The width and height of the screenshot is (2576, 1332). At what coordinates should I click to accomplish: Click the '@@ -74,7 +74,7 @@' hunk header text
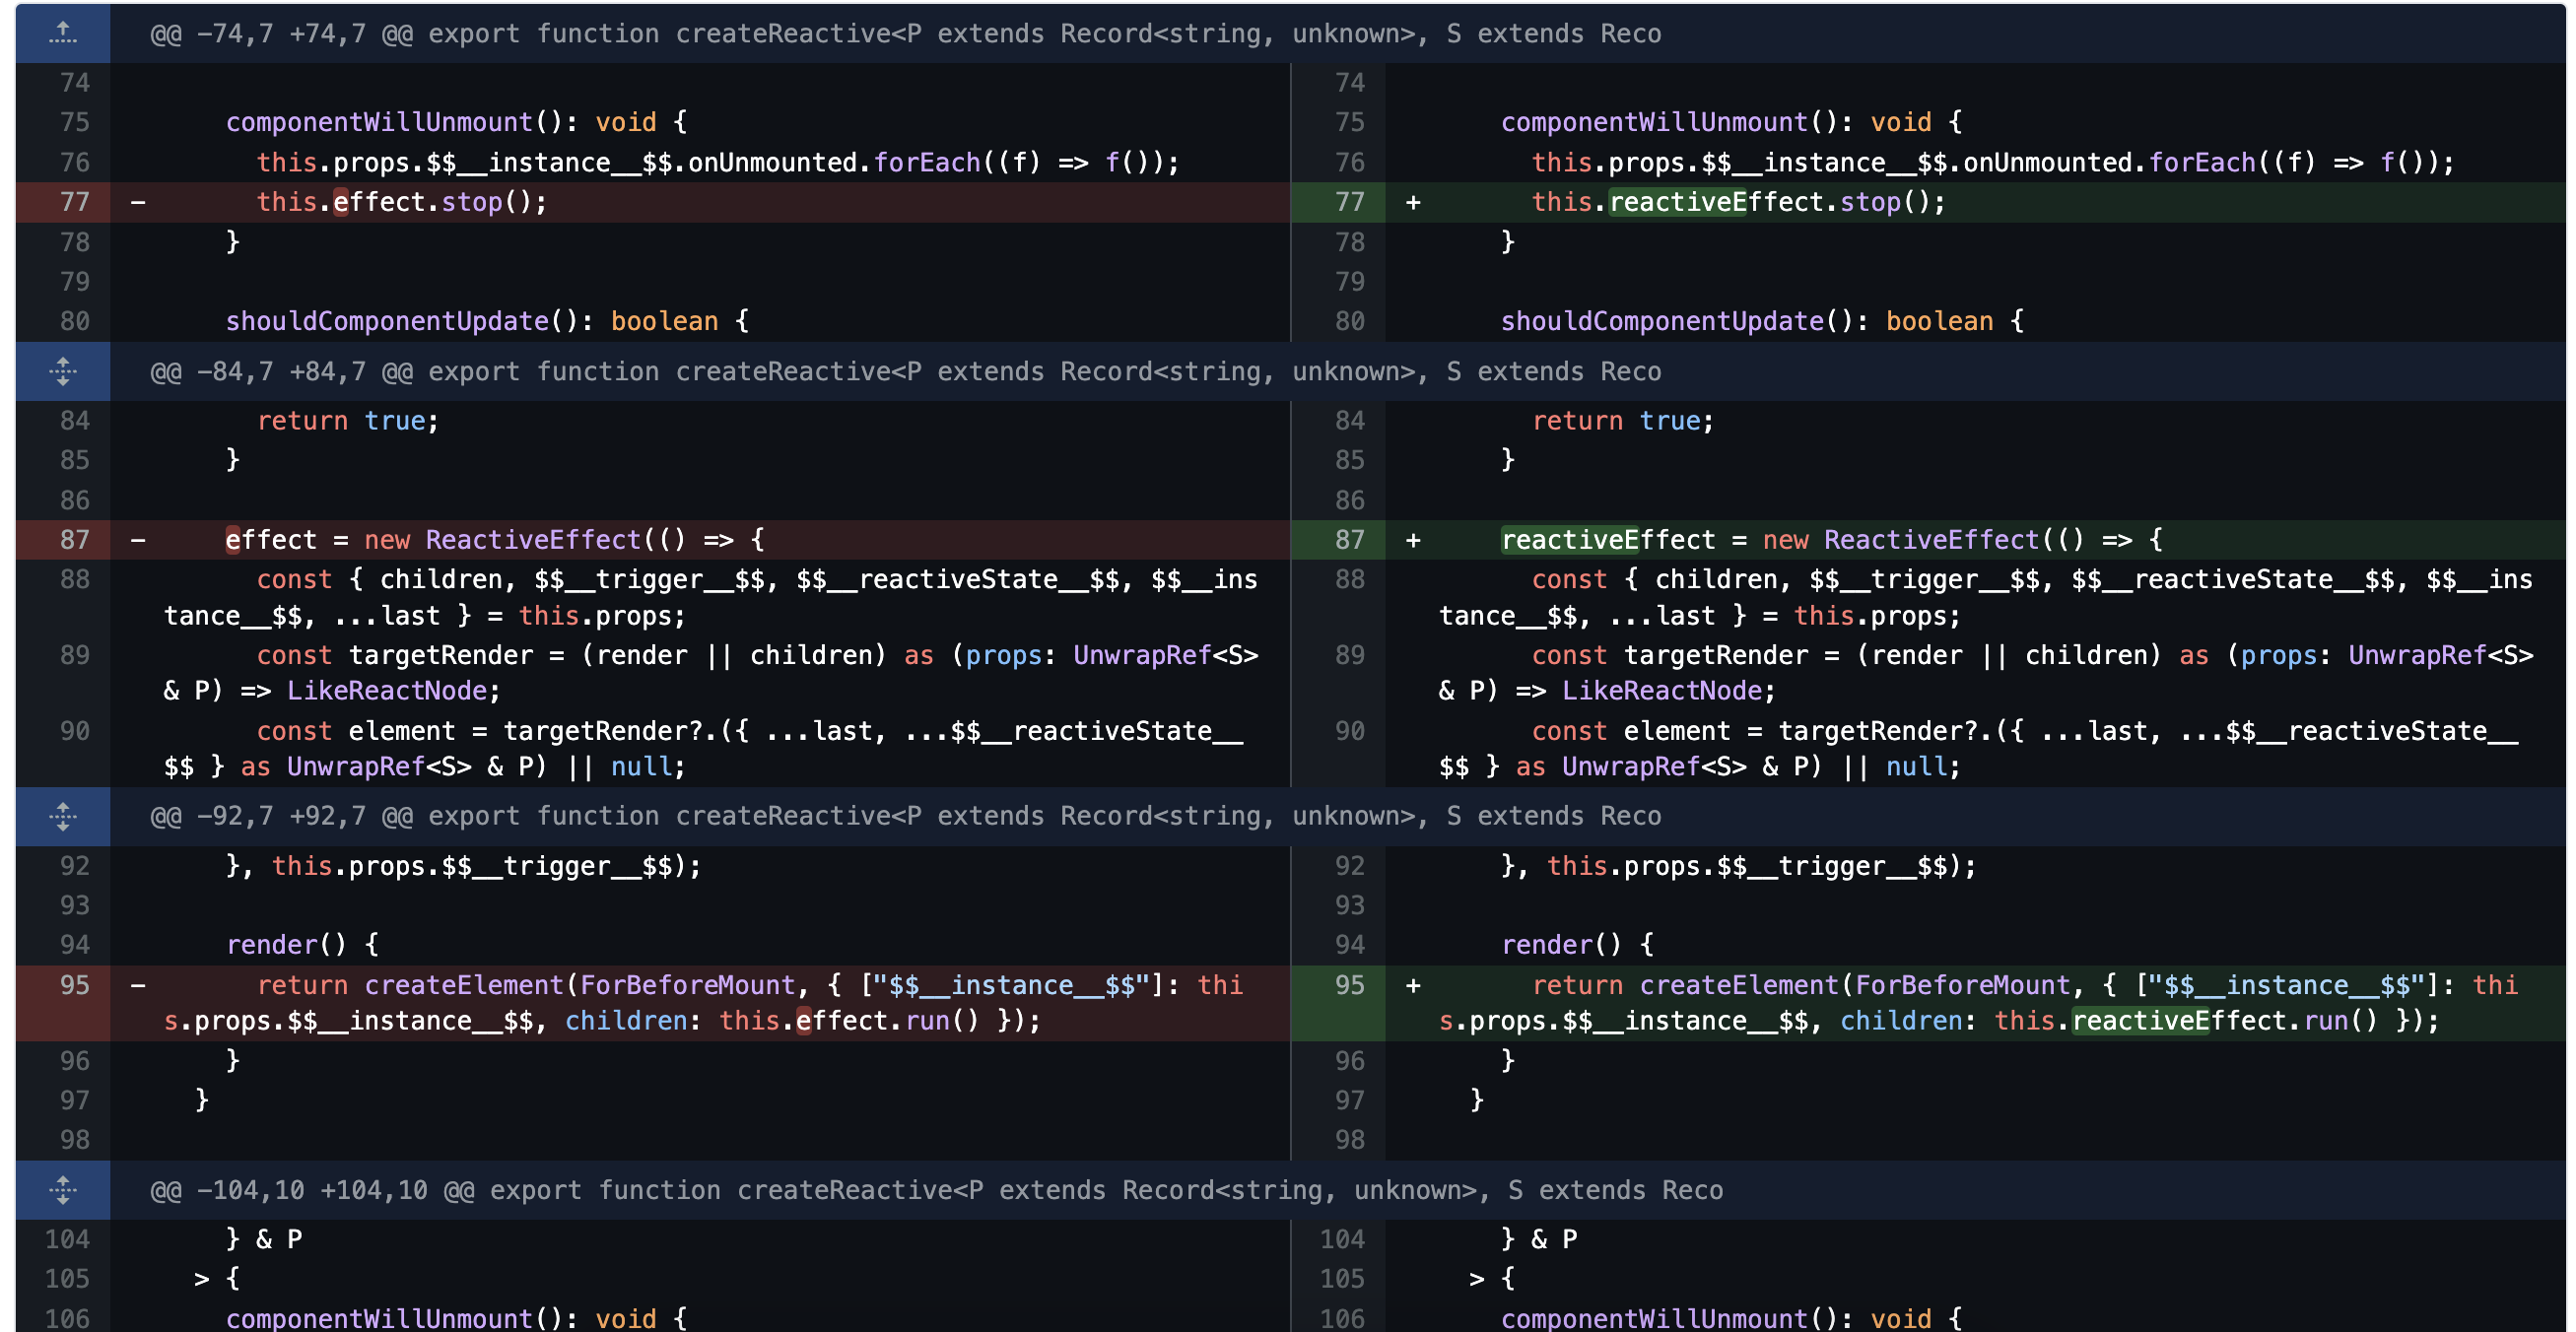[x=280, y=33]
